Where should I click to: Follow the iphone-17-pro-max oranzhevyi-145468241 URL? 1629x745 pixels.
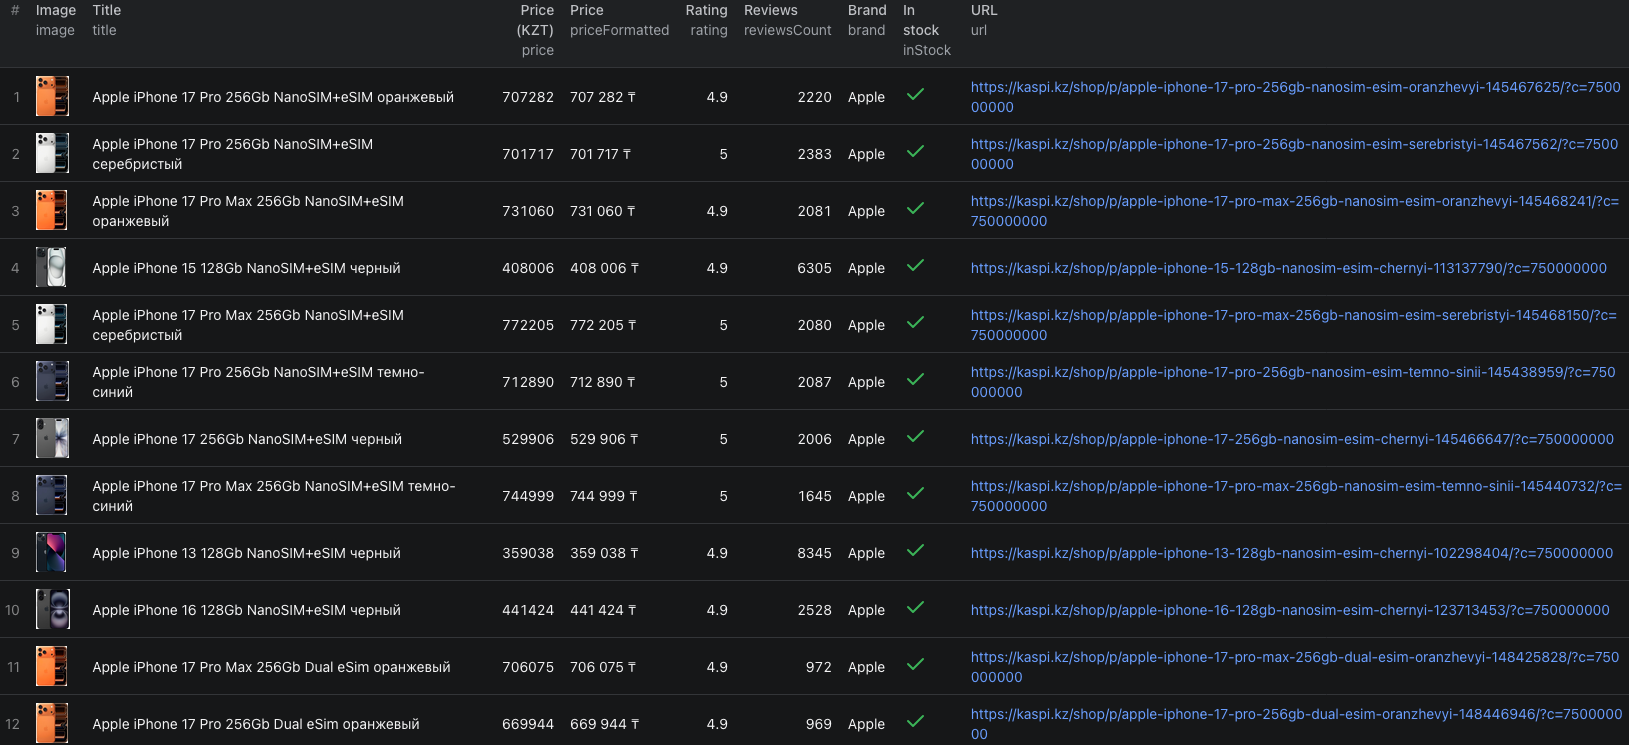pyautogui.click(x=1295, y=211)
